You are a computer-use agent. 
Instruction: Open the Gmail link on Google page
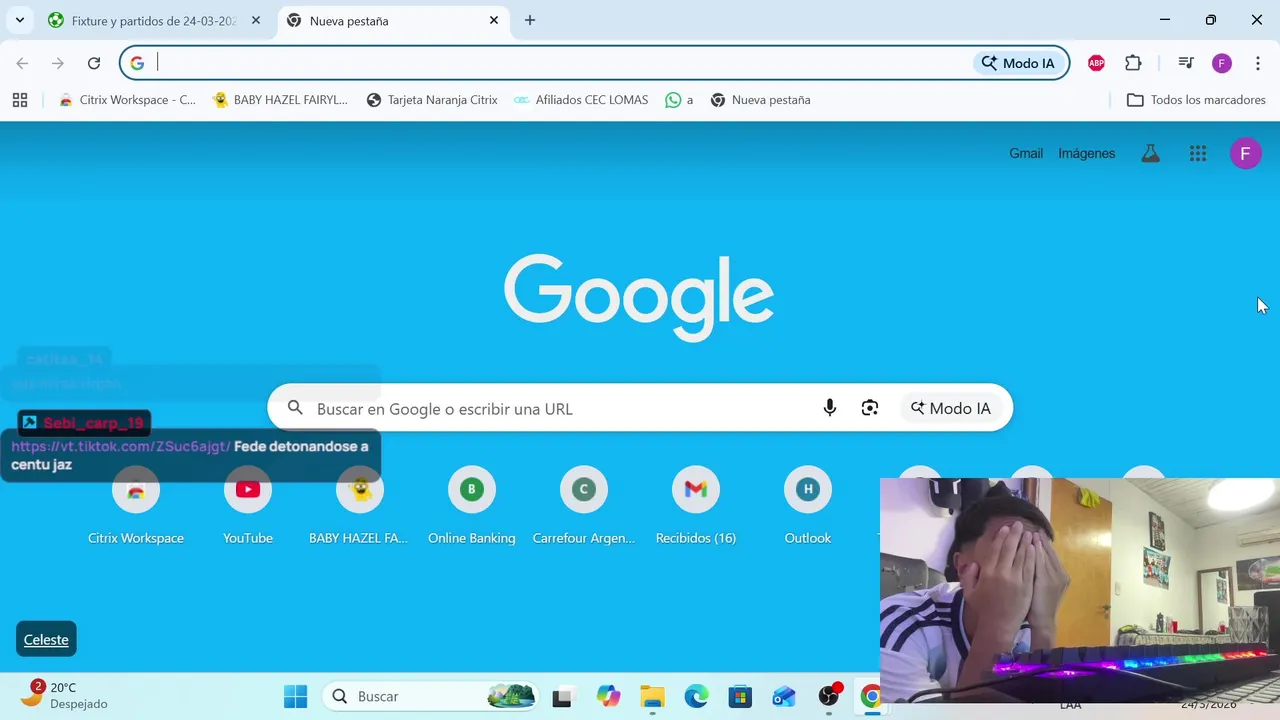pyautogui.click(x=1026, y=153)
